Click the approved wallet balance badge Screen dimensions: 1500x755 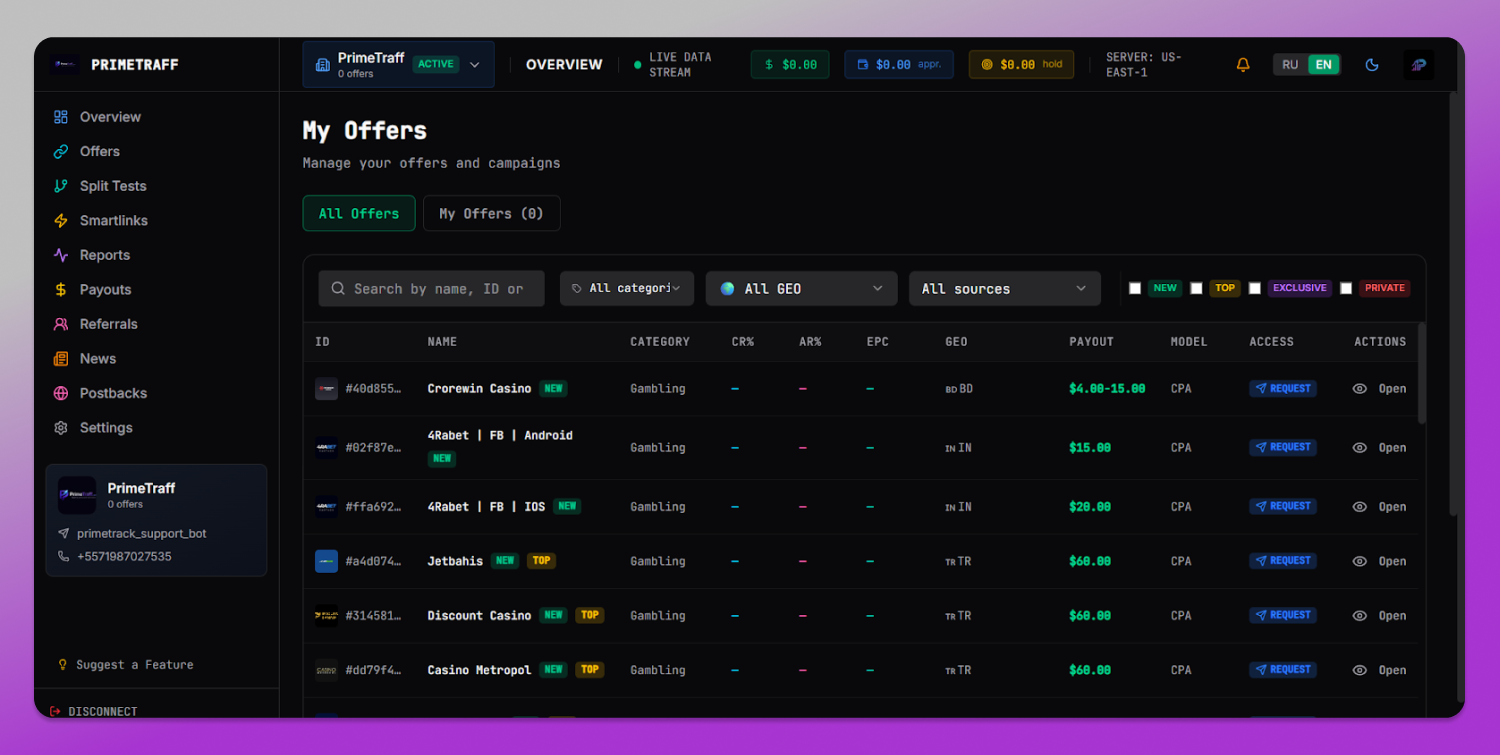pos(899,64)
